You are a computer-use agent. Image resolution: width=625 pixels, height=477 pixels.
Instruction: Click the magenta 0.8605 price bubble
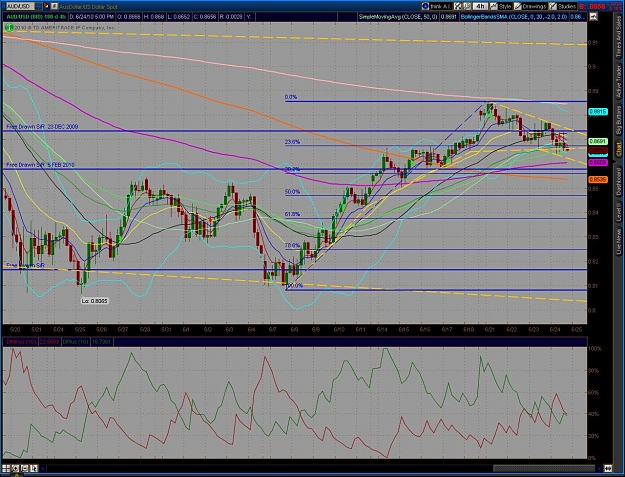pos(598,162)
